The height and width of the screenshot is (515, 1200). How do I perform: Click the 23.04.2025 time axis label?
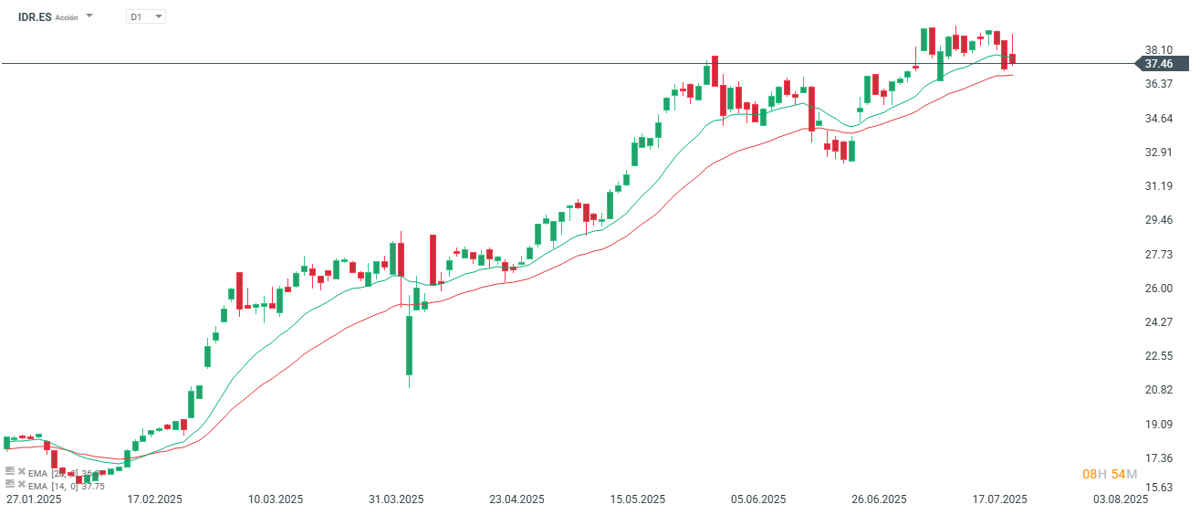click(x=516, y=498)
